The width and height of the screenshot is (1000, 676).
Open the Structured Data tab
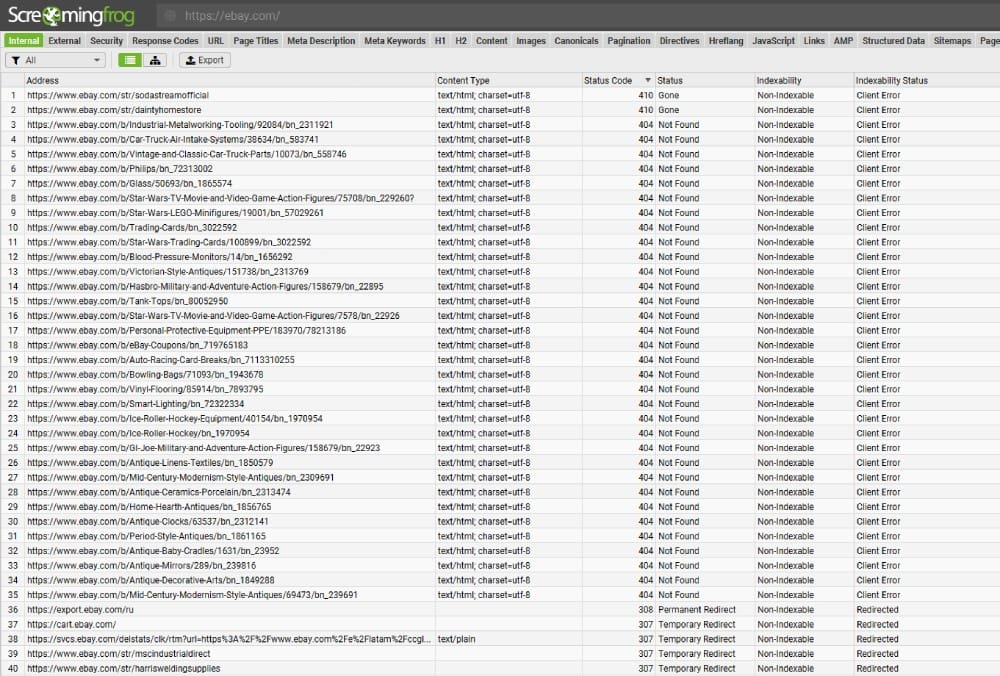(x=893, y=41)
